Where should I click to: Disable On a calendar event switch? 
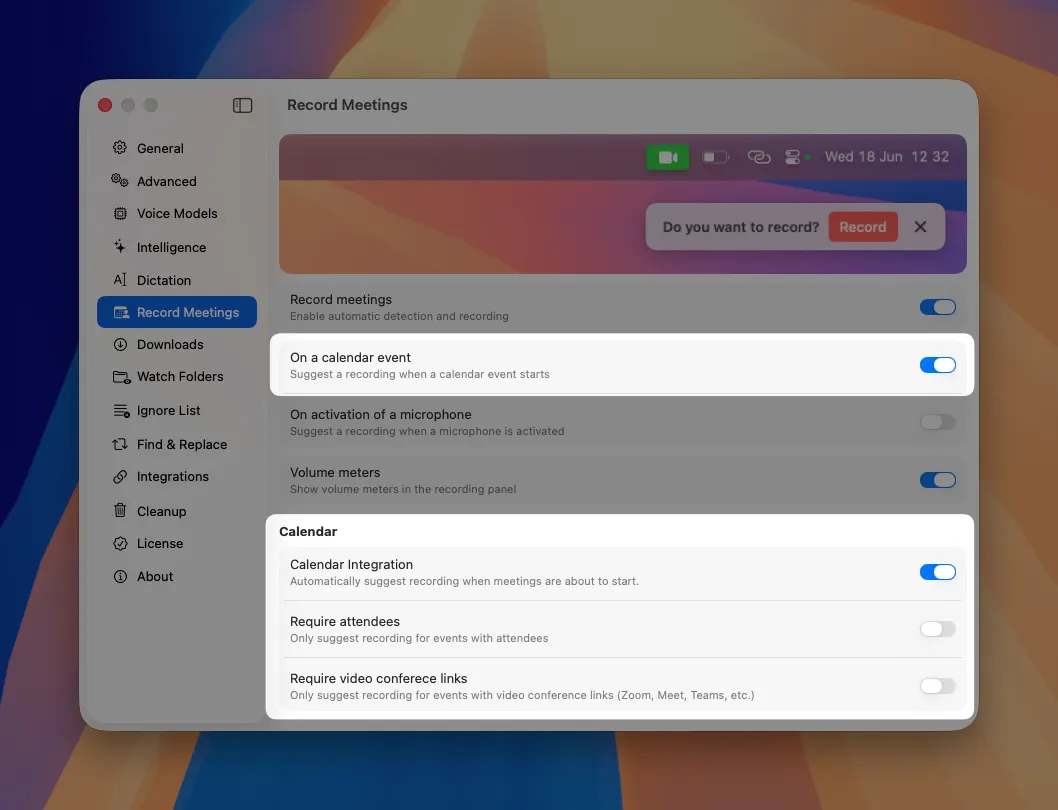pos(938,365)
